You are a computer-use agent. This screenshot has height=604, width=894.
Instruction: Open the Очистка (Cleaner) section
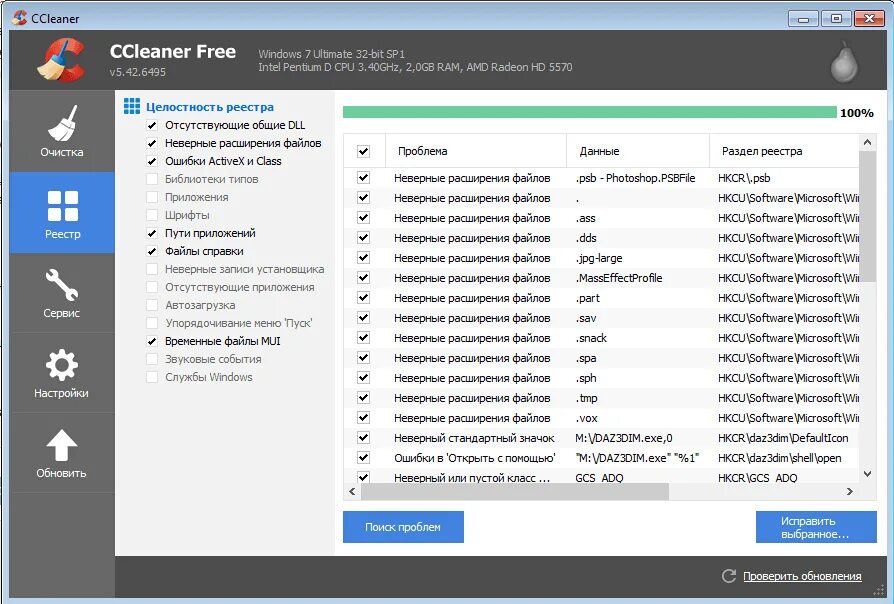[x=62, y=131]
